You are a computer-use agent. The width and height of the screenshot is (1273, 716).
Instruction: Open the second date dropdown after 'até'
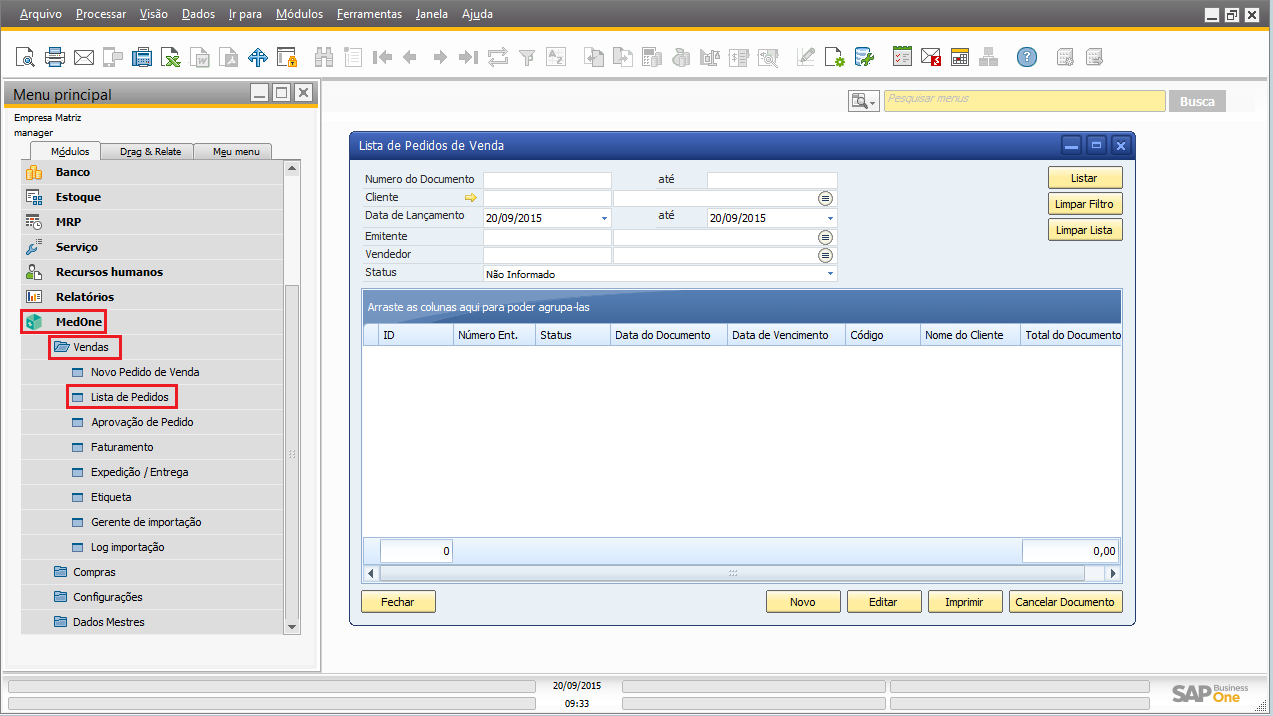pyautogui.click(x=830, y=218)
